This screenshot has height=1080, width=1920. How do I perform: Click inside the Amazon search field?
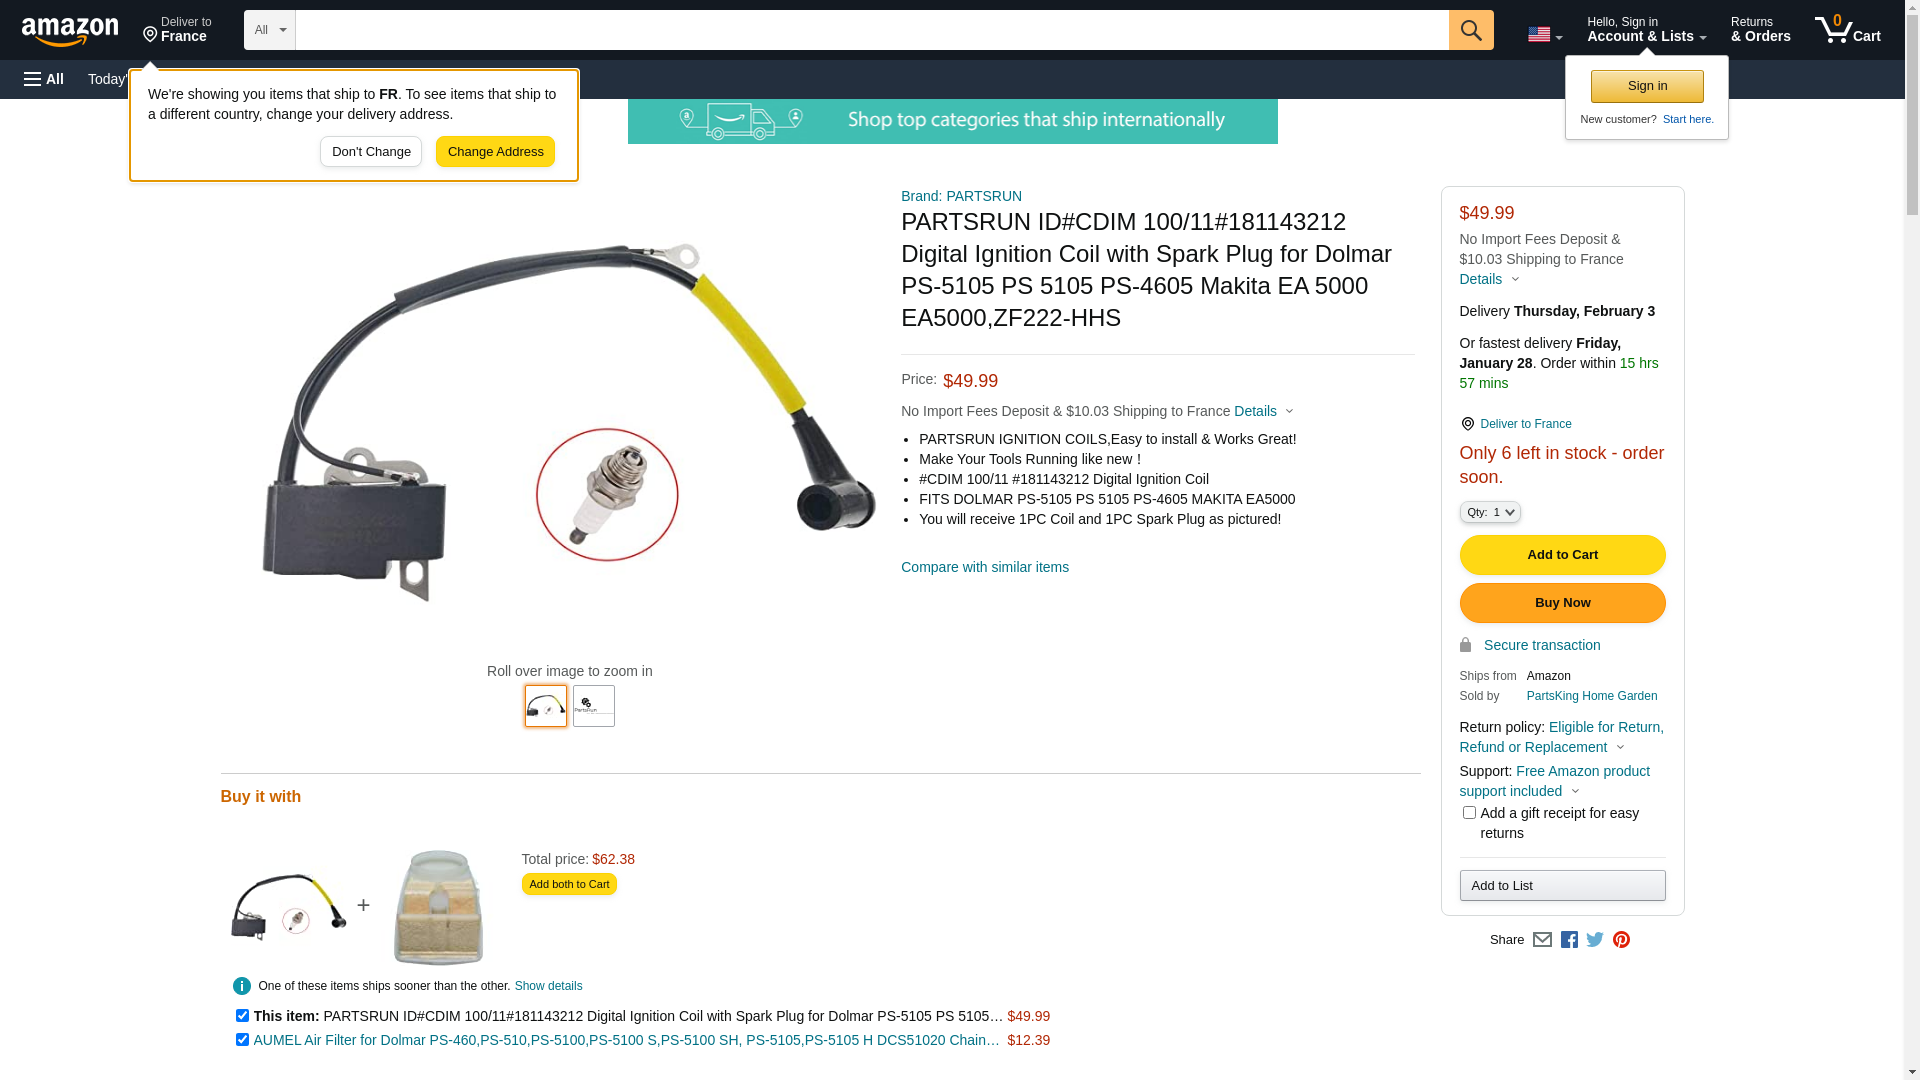871,30
